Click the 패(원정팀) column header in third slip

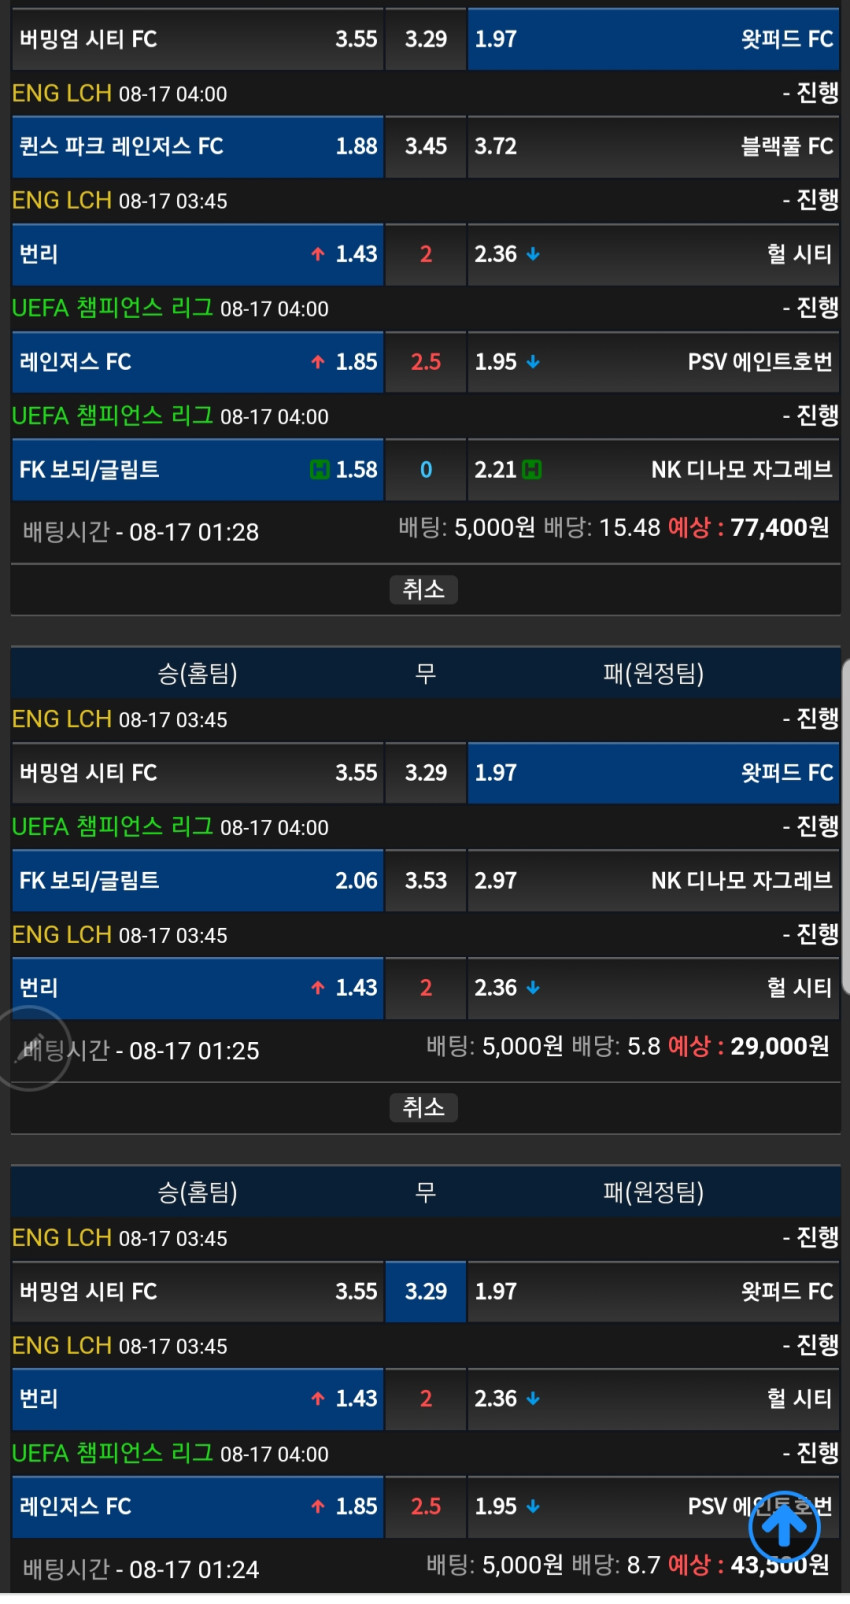point(653,1191)
